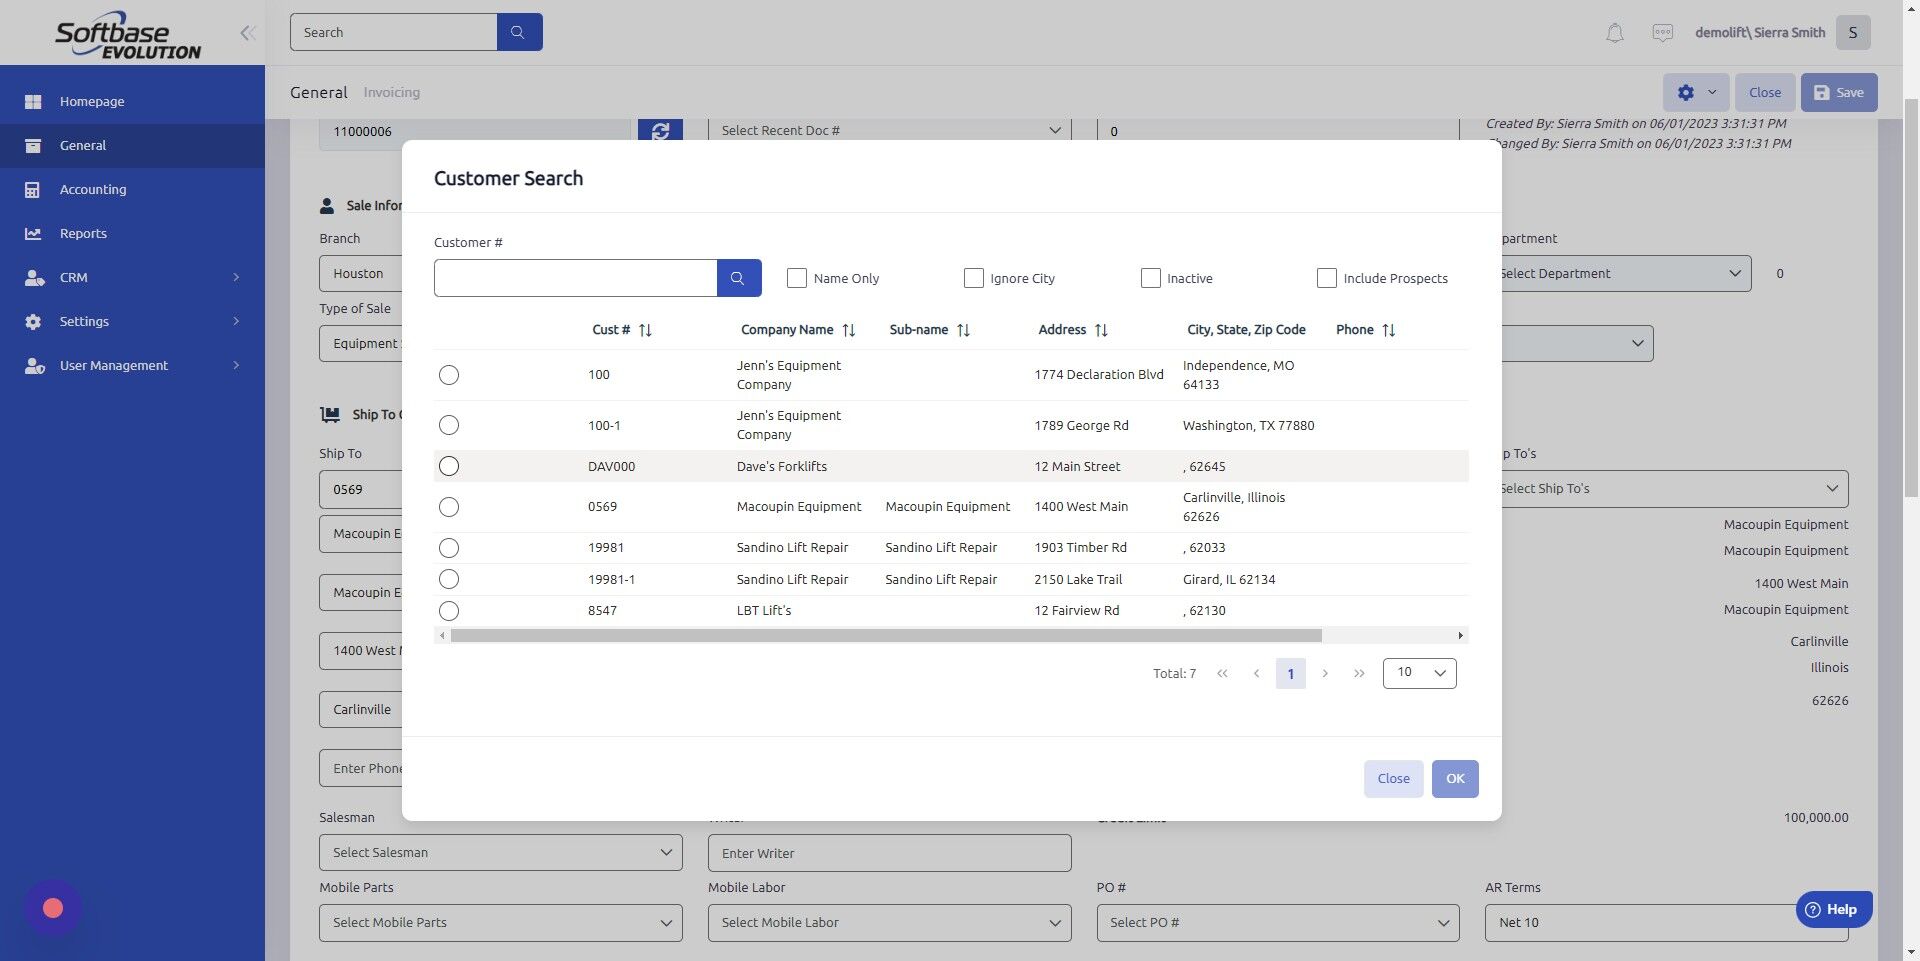Enable the Ignore City checkbox

(x=973, y=278)
